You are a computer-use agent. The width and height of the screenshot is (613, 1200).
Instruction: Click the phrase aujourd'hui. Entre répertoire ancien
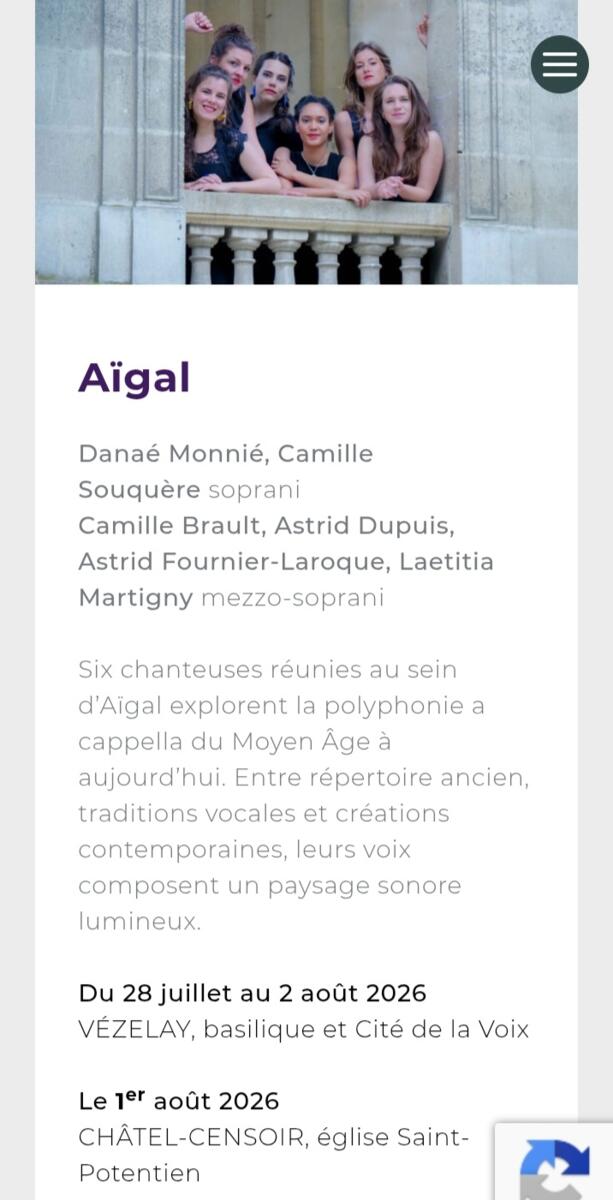coord(303,778)
